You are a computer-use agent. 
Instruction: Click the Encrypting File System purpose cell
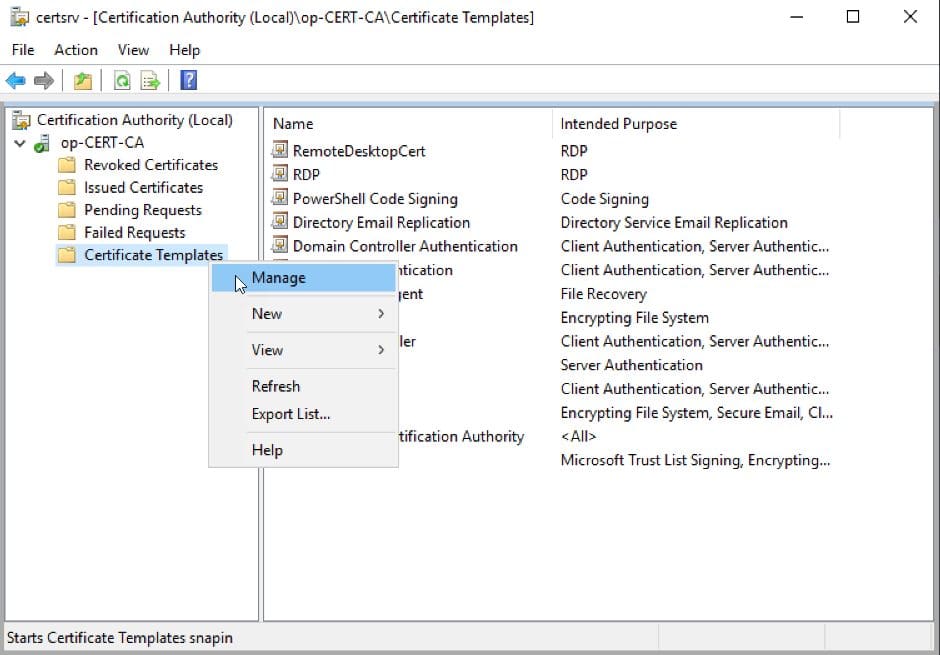pos(635,318)
